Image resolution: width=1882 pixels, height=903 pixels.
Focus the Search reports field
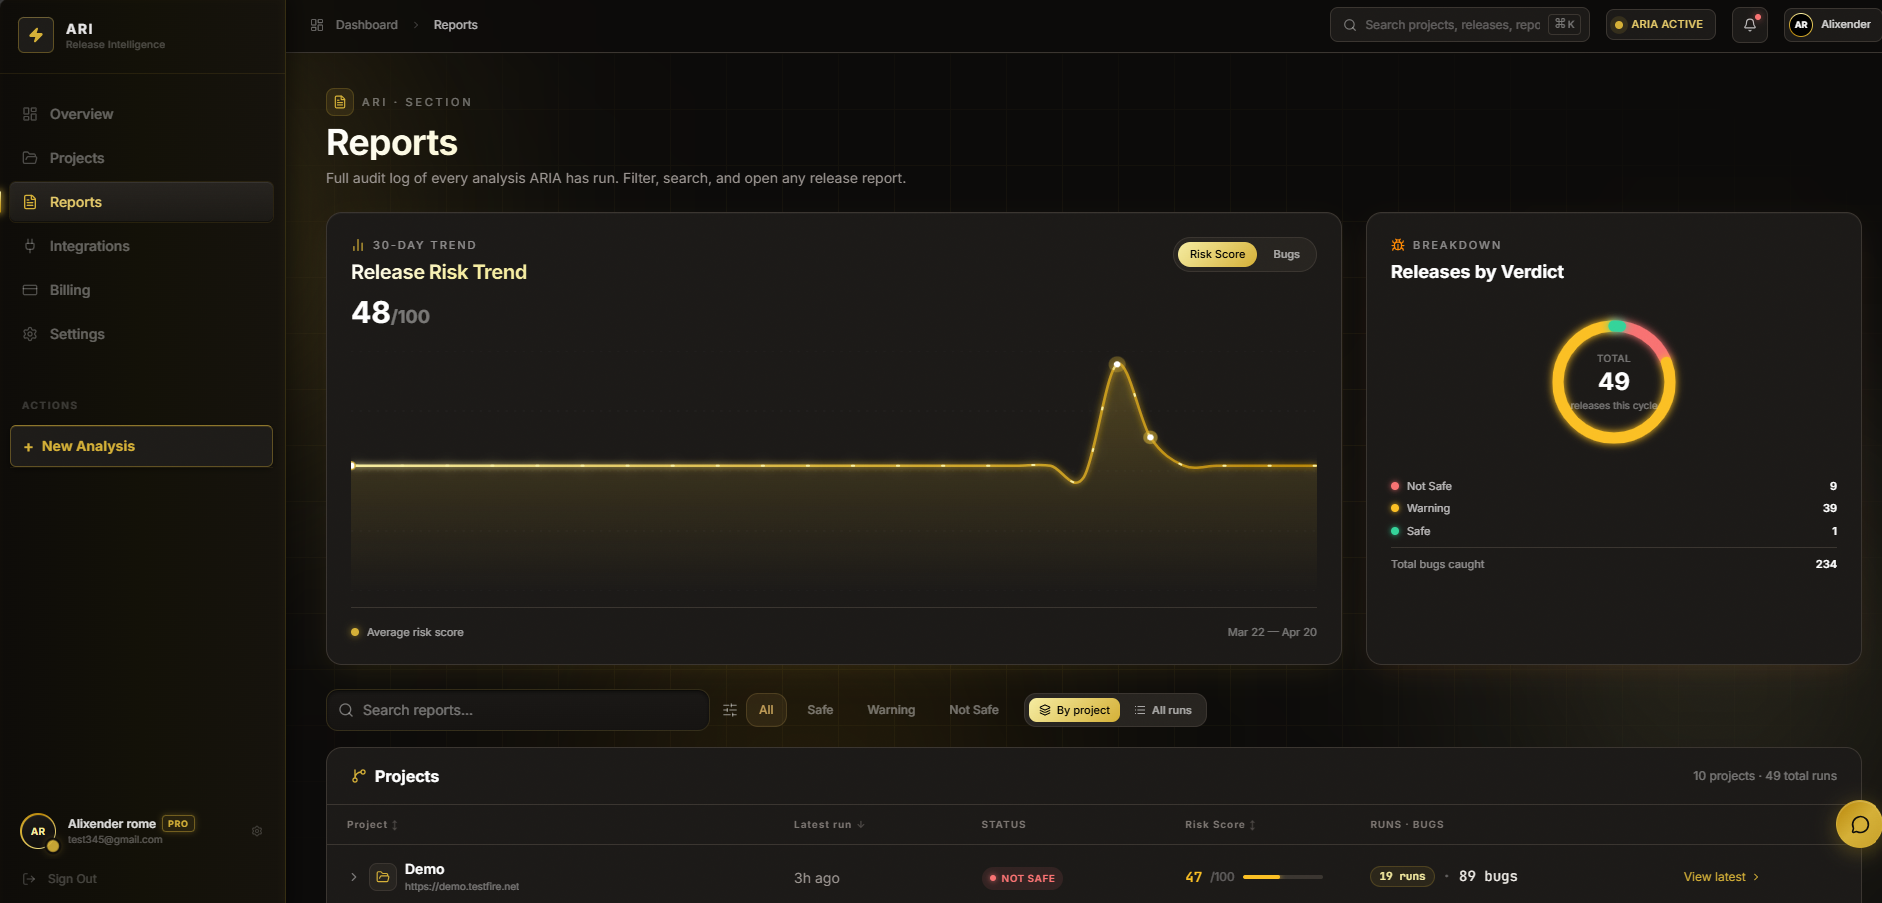click(518, 710)
